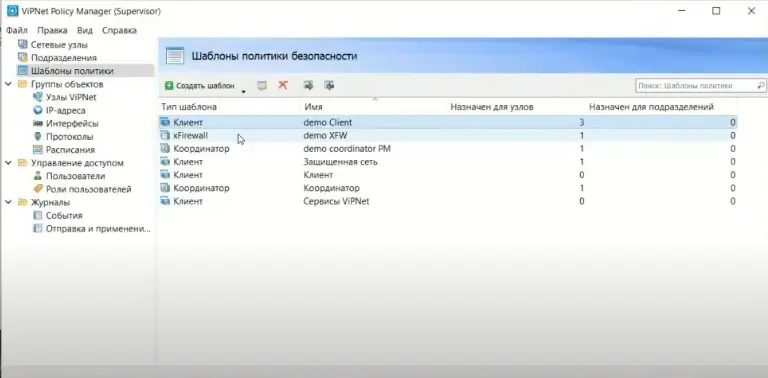
Task: Select the demo XFW template row
Action: 448,136
